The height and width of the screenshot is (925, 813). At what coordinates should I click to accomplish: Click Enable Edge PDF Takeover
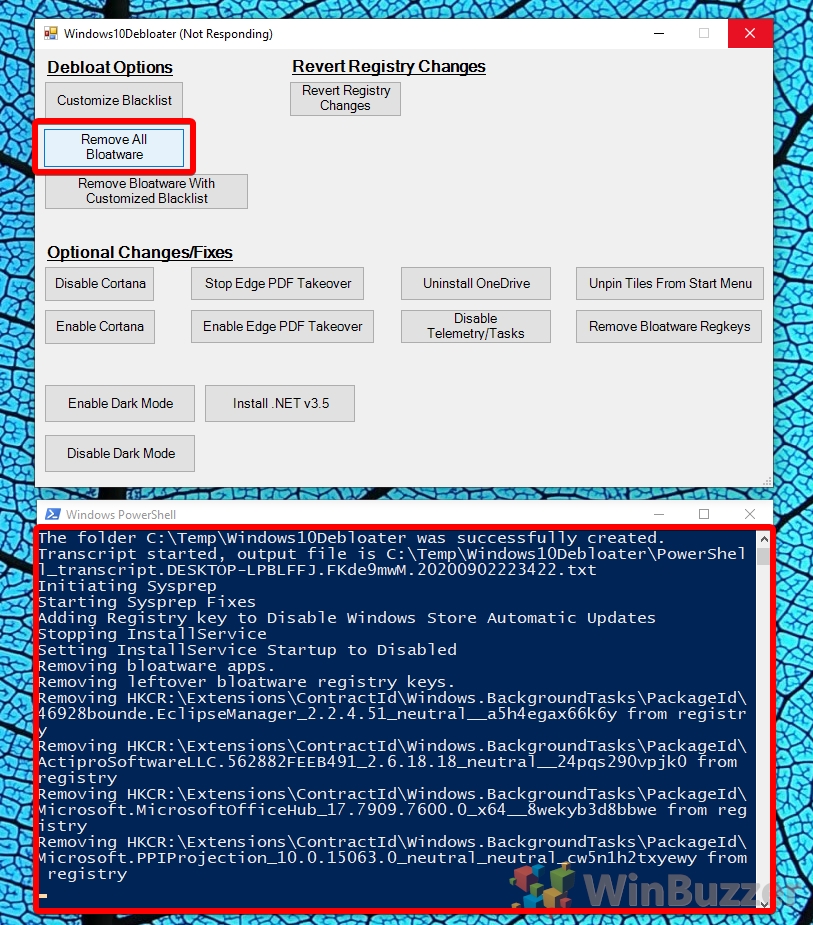pos(282,327)
